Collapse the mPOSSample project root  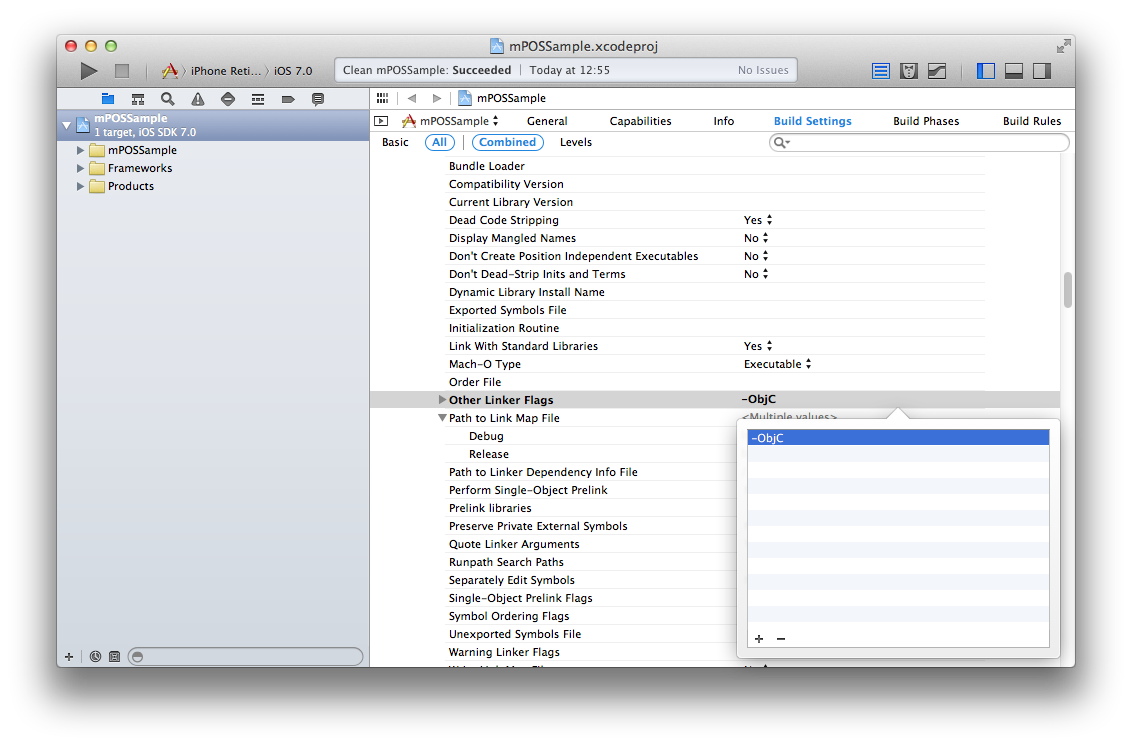click(66, 125)
